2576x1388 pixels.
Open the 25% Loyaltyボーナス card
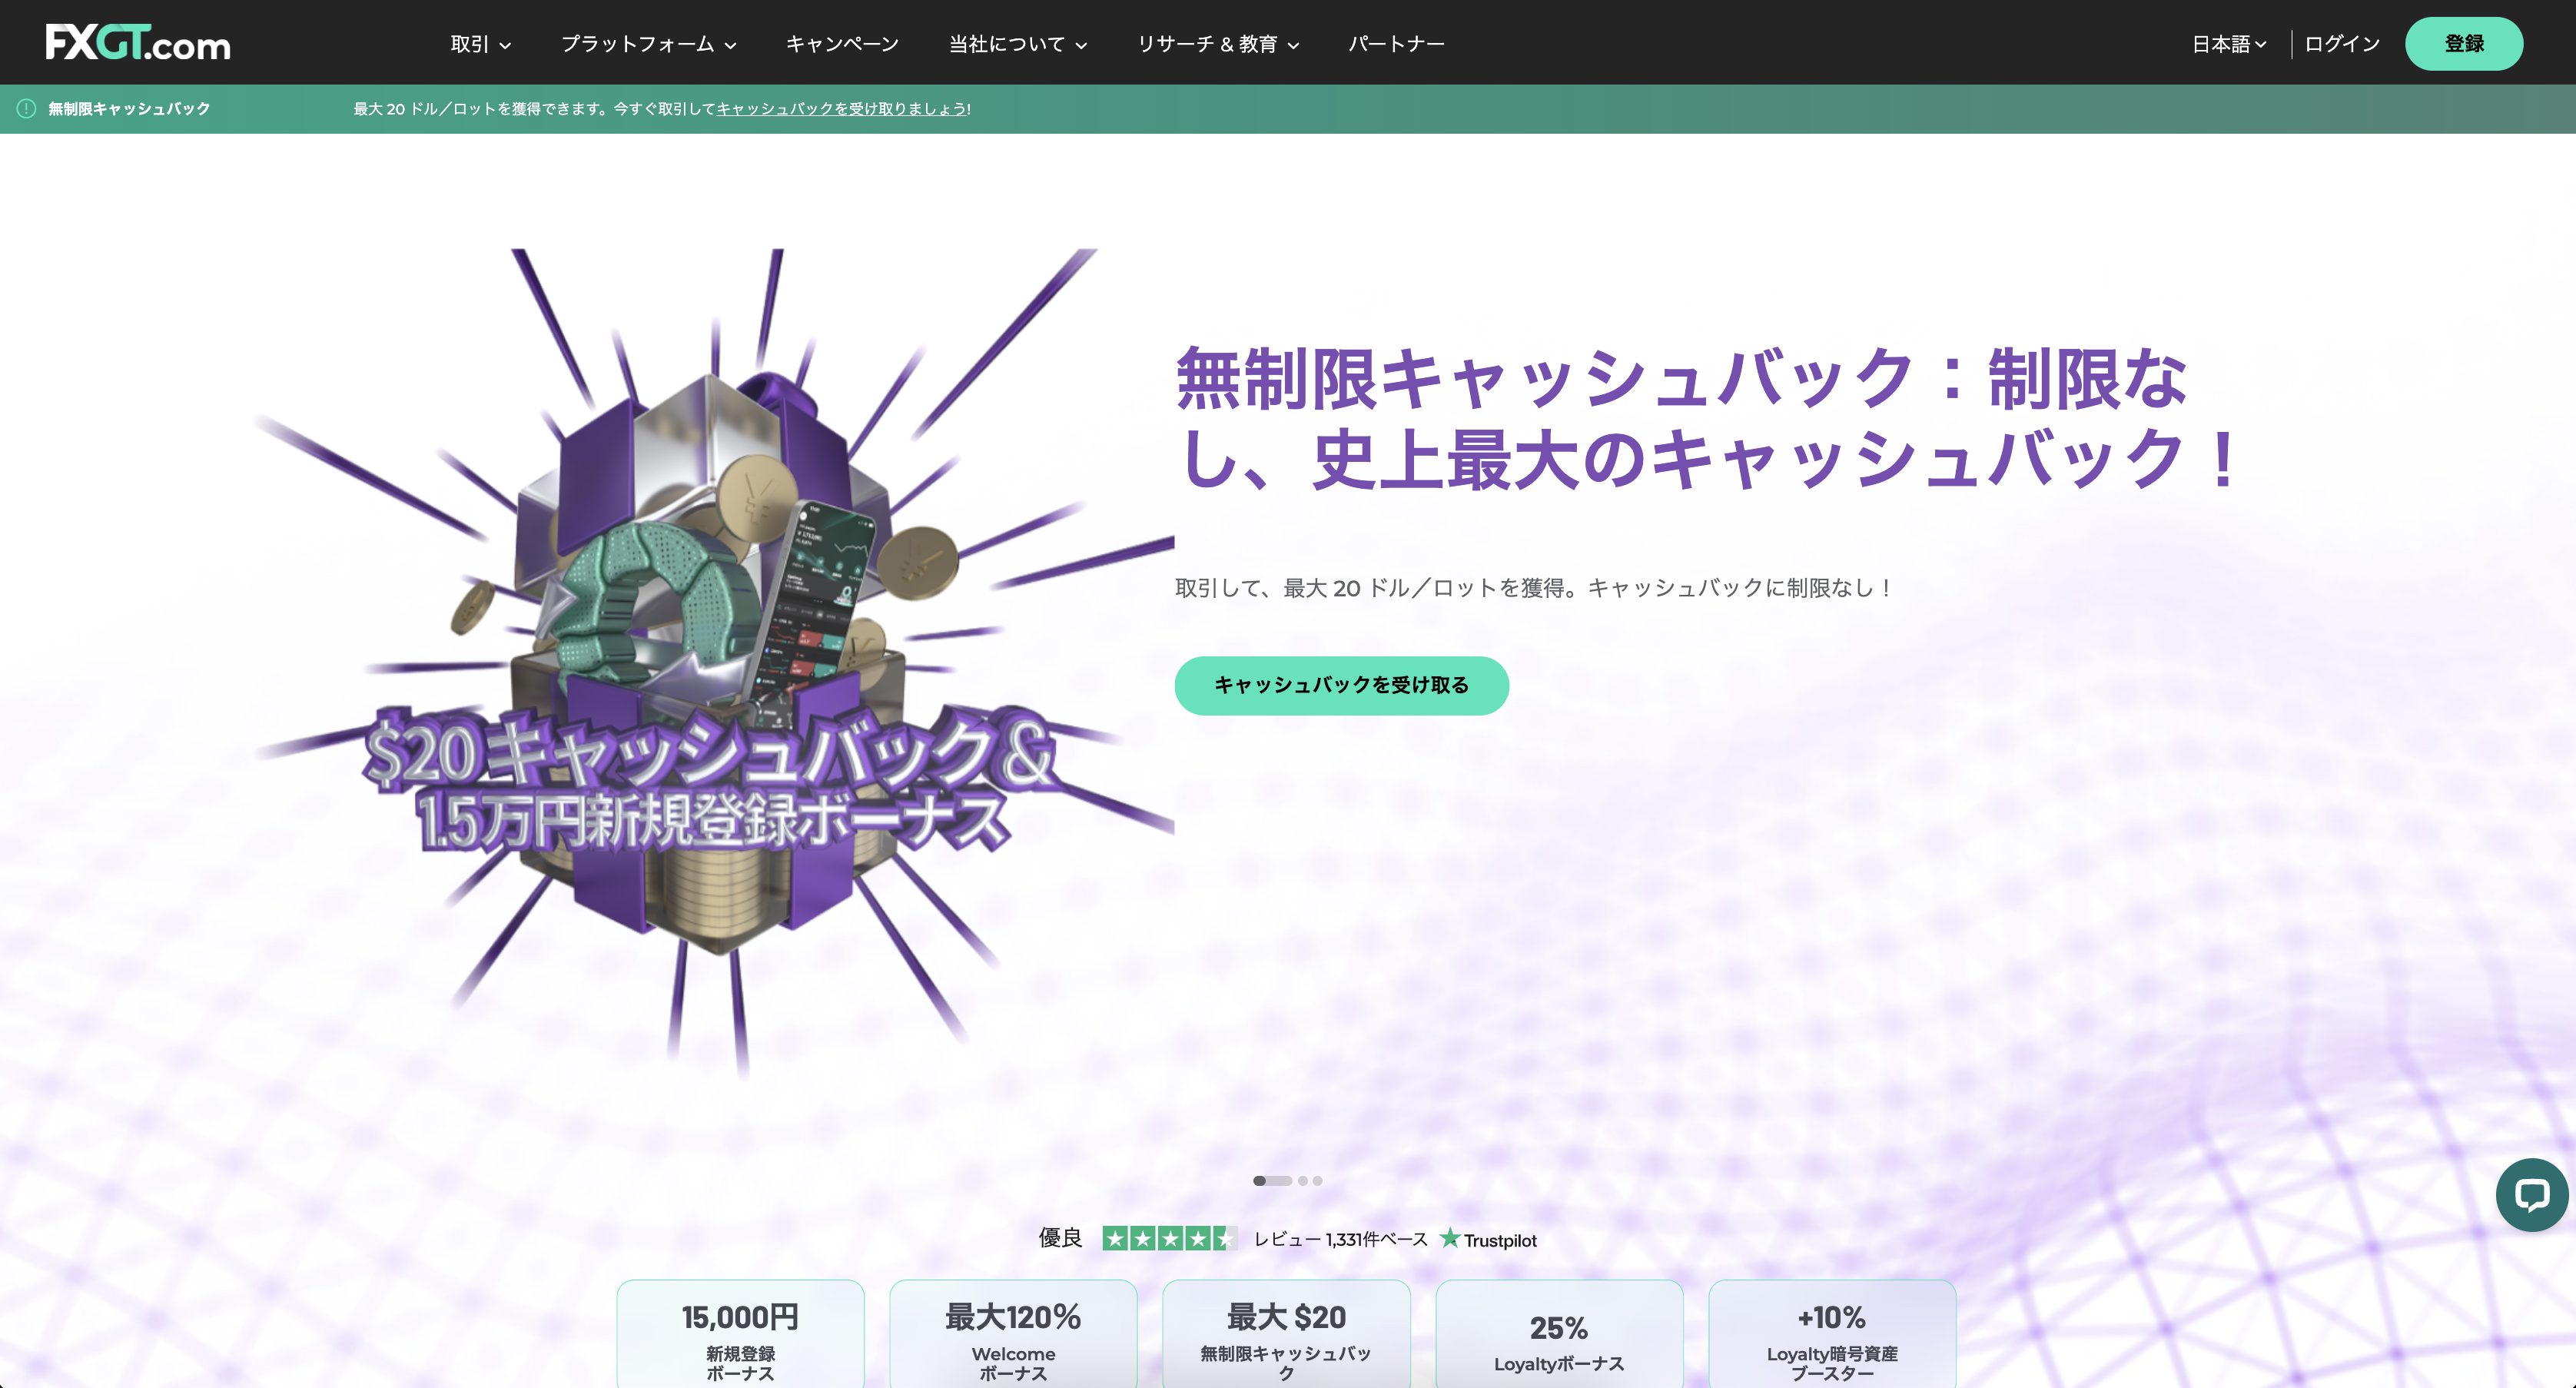pos(1559,1334)
